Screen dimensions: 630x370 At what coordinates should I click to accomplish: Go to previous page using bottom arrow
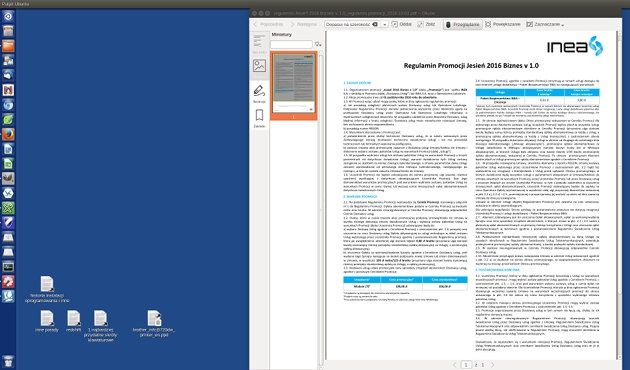point(455,365)
